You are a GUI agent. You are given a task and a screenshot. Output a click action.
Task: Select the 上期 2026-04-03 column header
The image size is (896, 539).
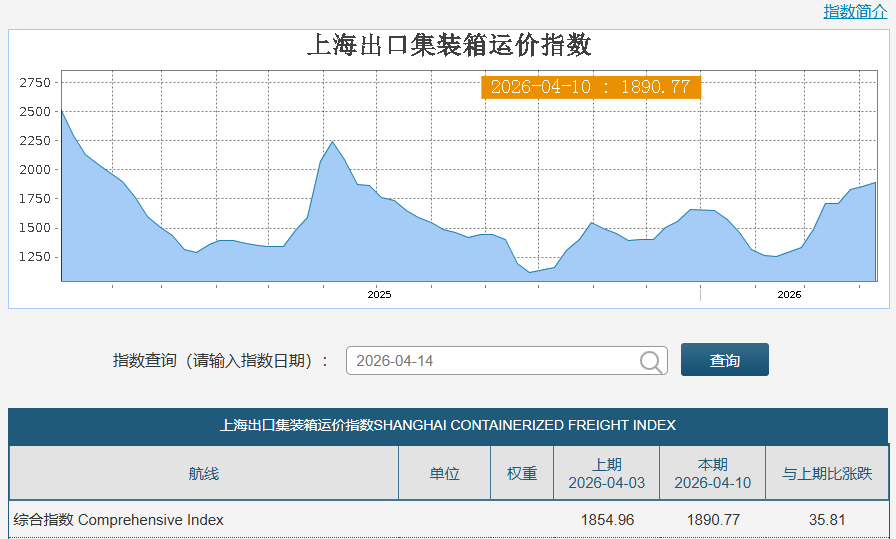(607, 473)
